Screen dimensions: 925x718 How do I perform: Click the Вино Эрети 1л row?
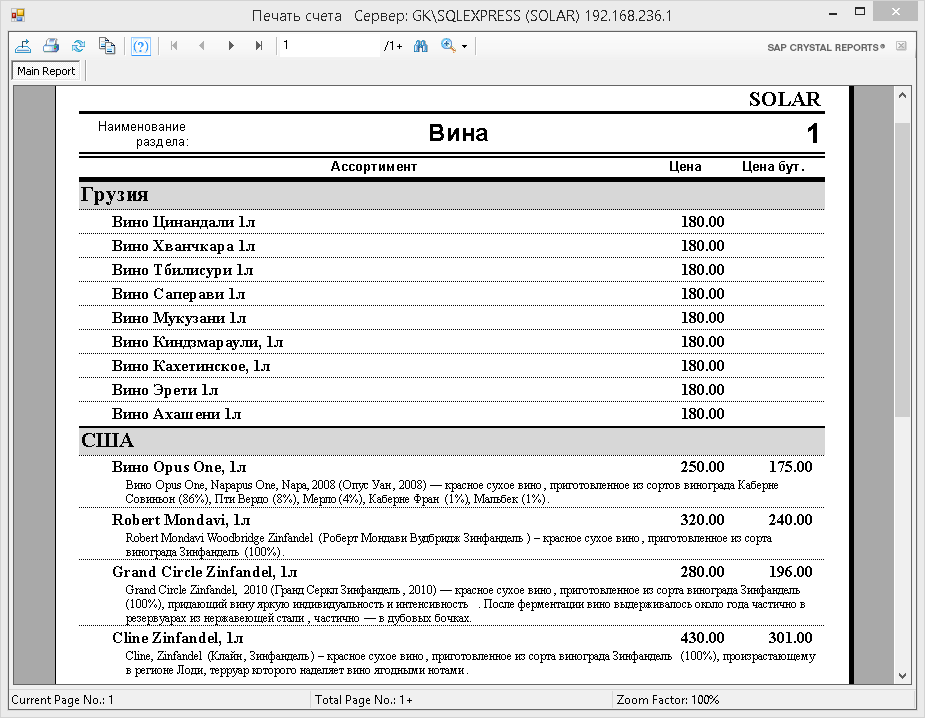451,390
